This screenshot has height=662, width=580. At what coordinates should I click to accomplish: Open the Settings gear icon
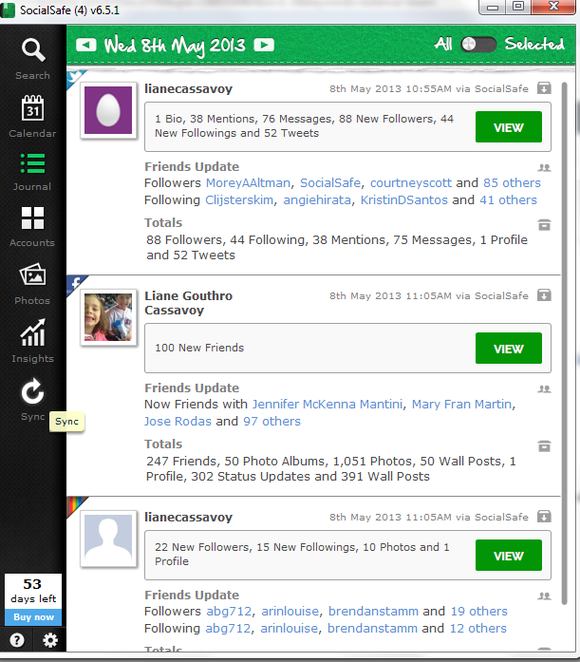(x=50, y=640)
